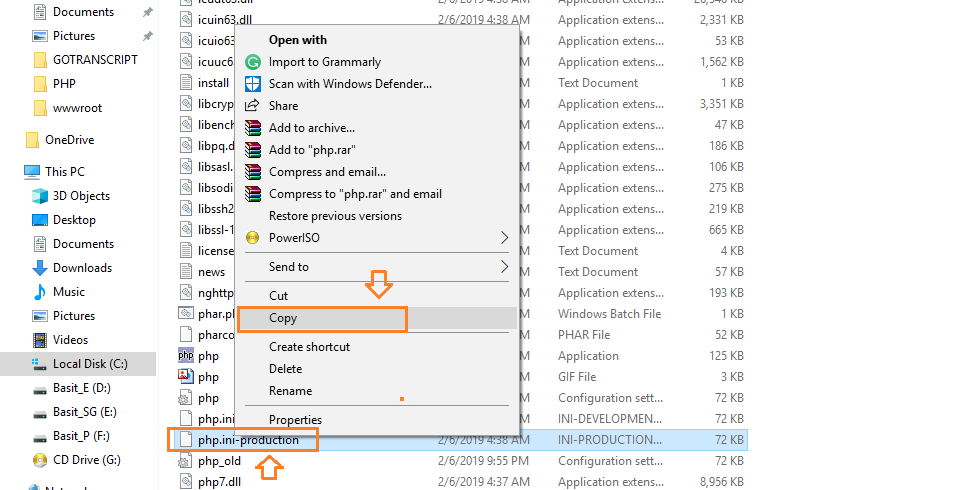Choose Rename in the context menu

tap(290, 391)
